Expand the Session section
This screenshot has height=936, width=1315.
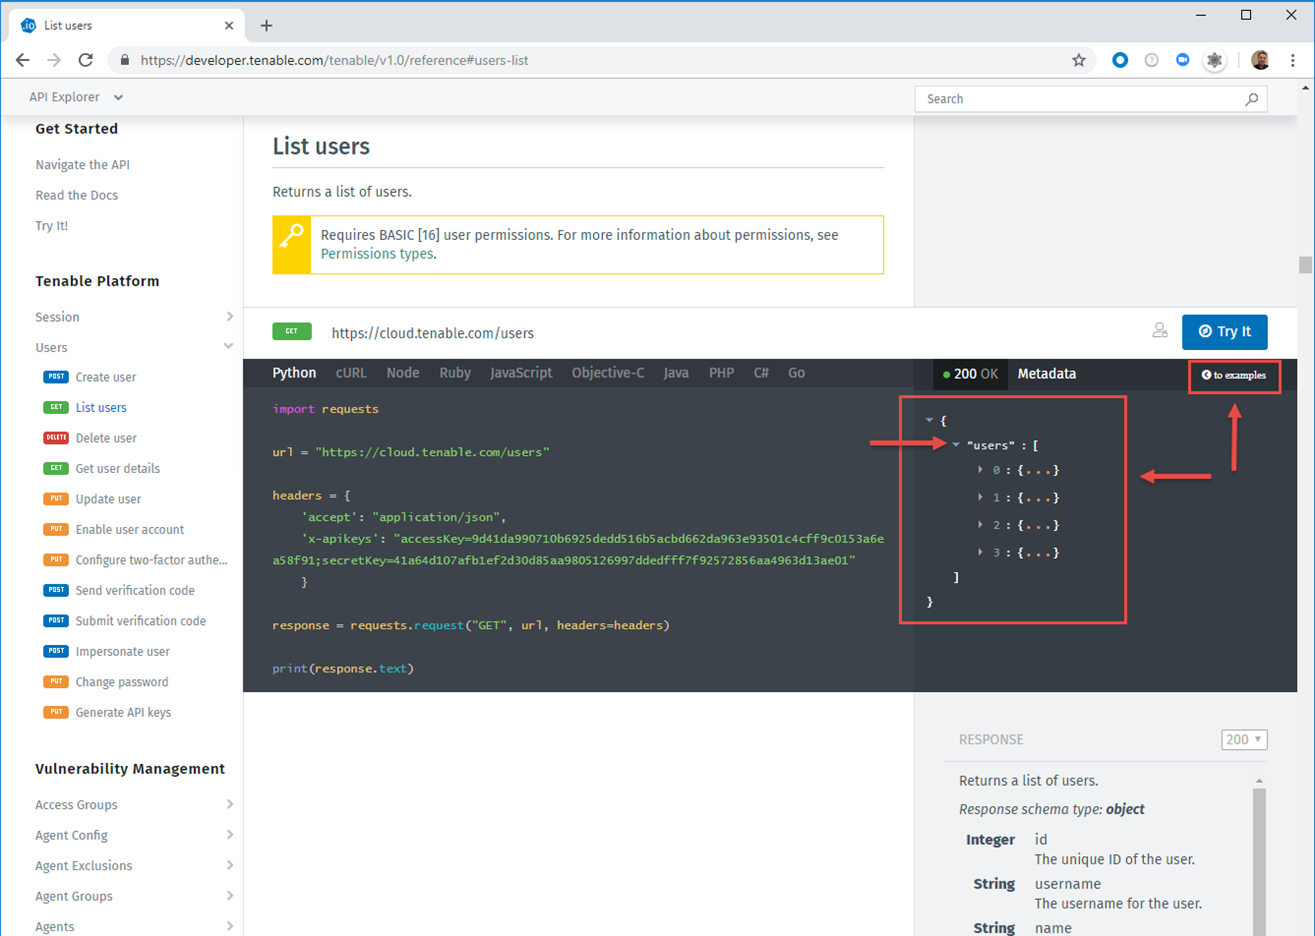pyautogui.click(x=229, y=317)
